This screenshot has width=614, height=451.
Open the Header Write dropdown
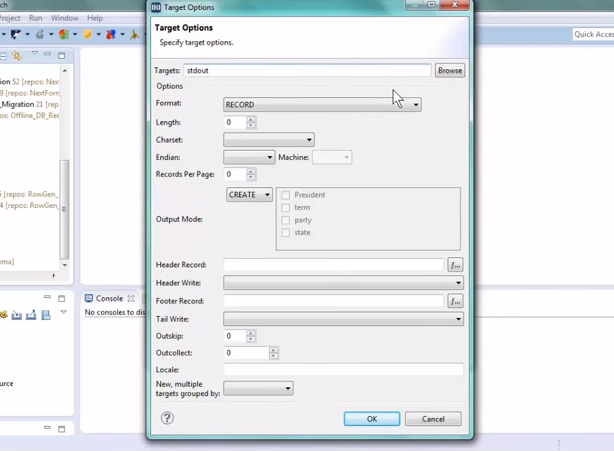pos(343,283)
